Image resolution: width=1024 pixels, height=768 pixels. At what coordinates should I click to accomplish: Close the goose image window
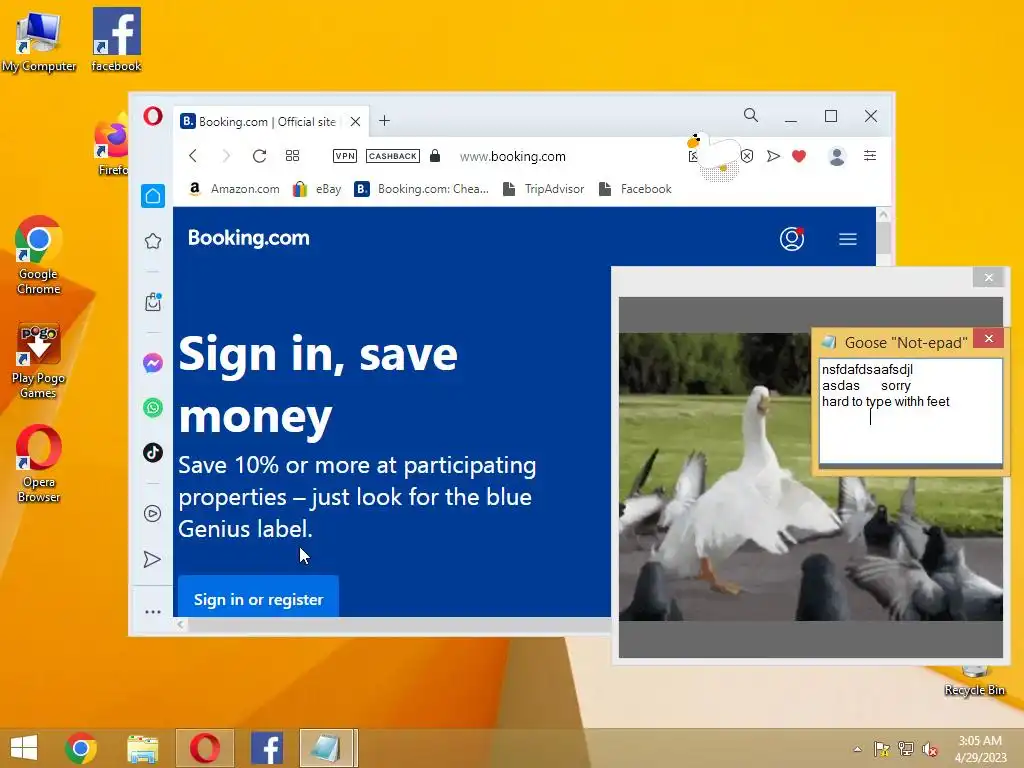[989, 278]
